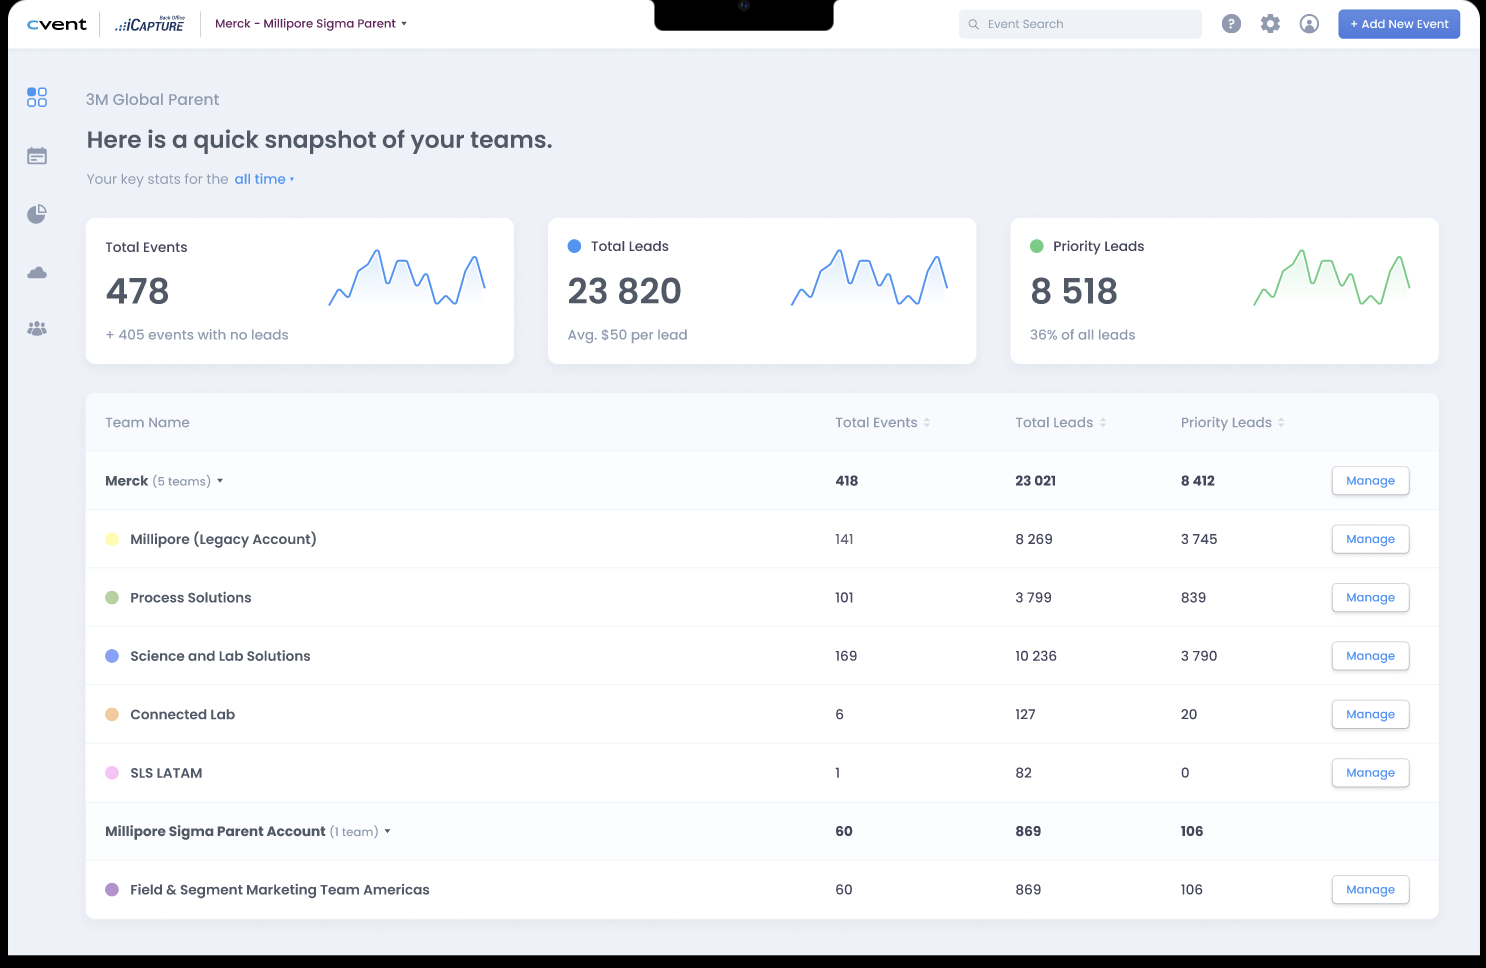Open the dashboard grid icon in sidebar
Viewport: 1486px width, 968px height.
[37, 97]
